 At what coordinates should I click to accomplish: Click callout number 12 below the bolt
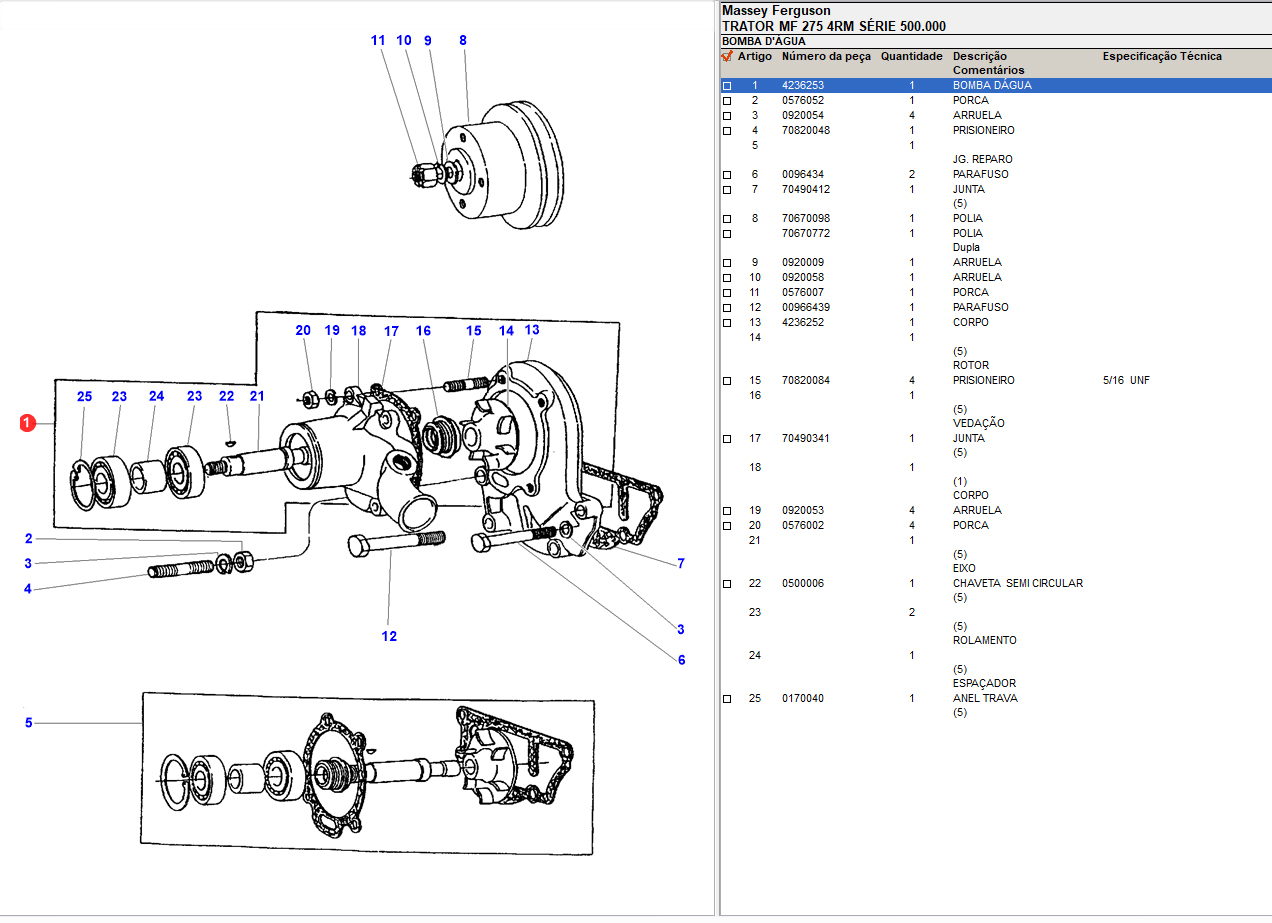[x=389, y=636]
